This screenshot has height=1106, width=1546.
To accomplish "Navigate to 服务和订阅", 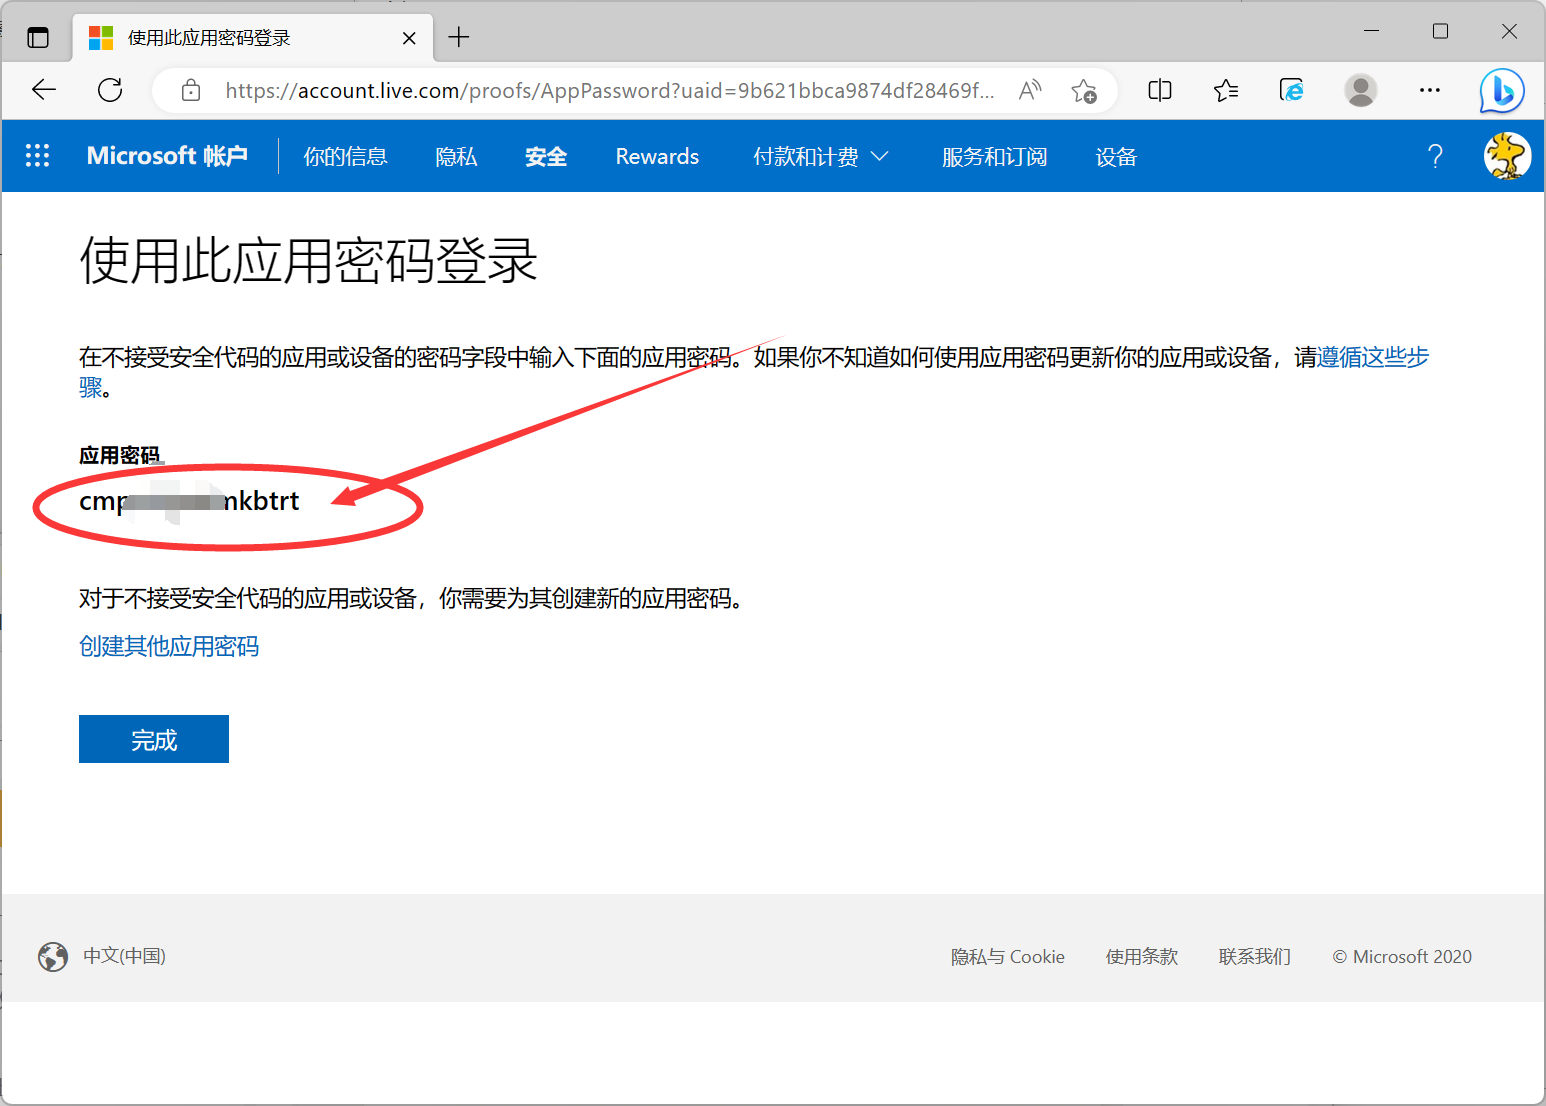I will point(994,157).
